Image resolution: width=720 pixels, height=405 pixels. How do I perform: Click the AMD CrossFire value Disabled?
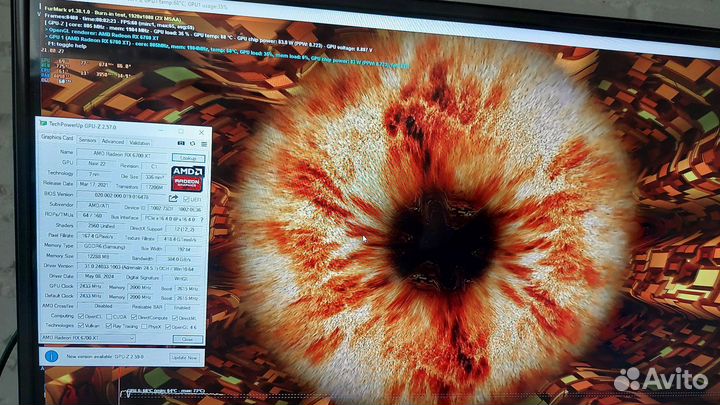point(103,306)
